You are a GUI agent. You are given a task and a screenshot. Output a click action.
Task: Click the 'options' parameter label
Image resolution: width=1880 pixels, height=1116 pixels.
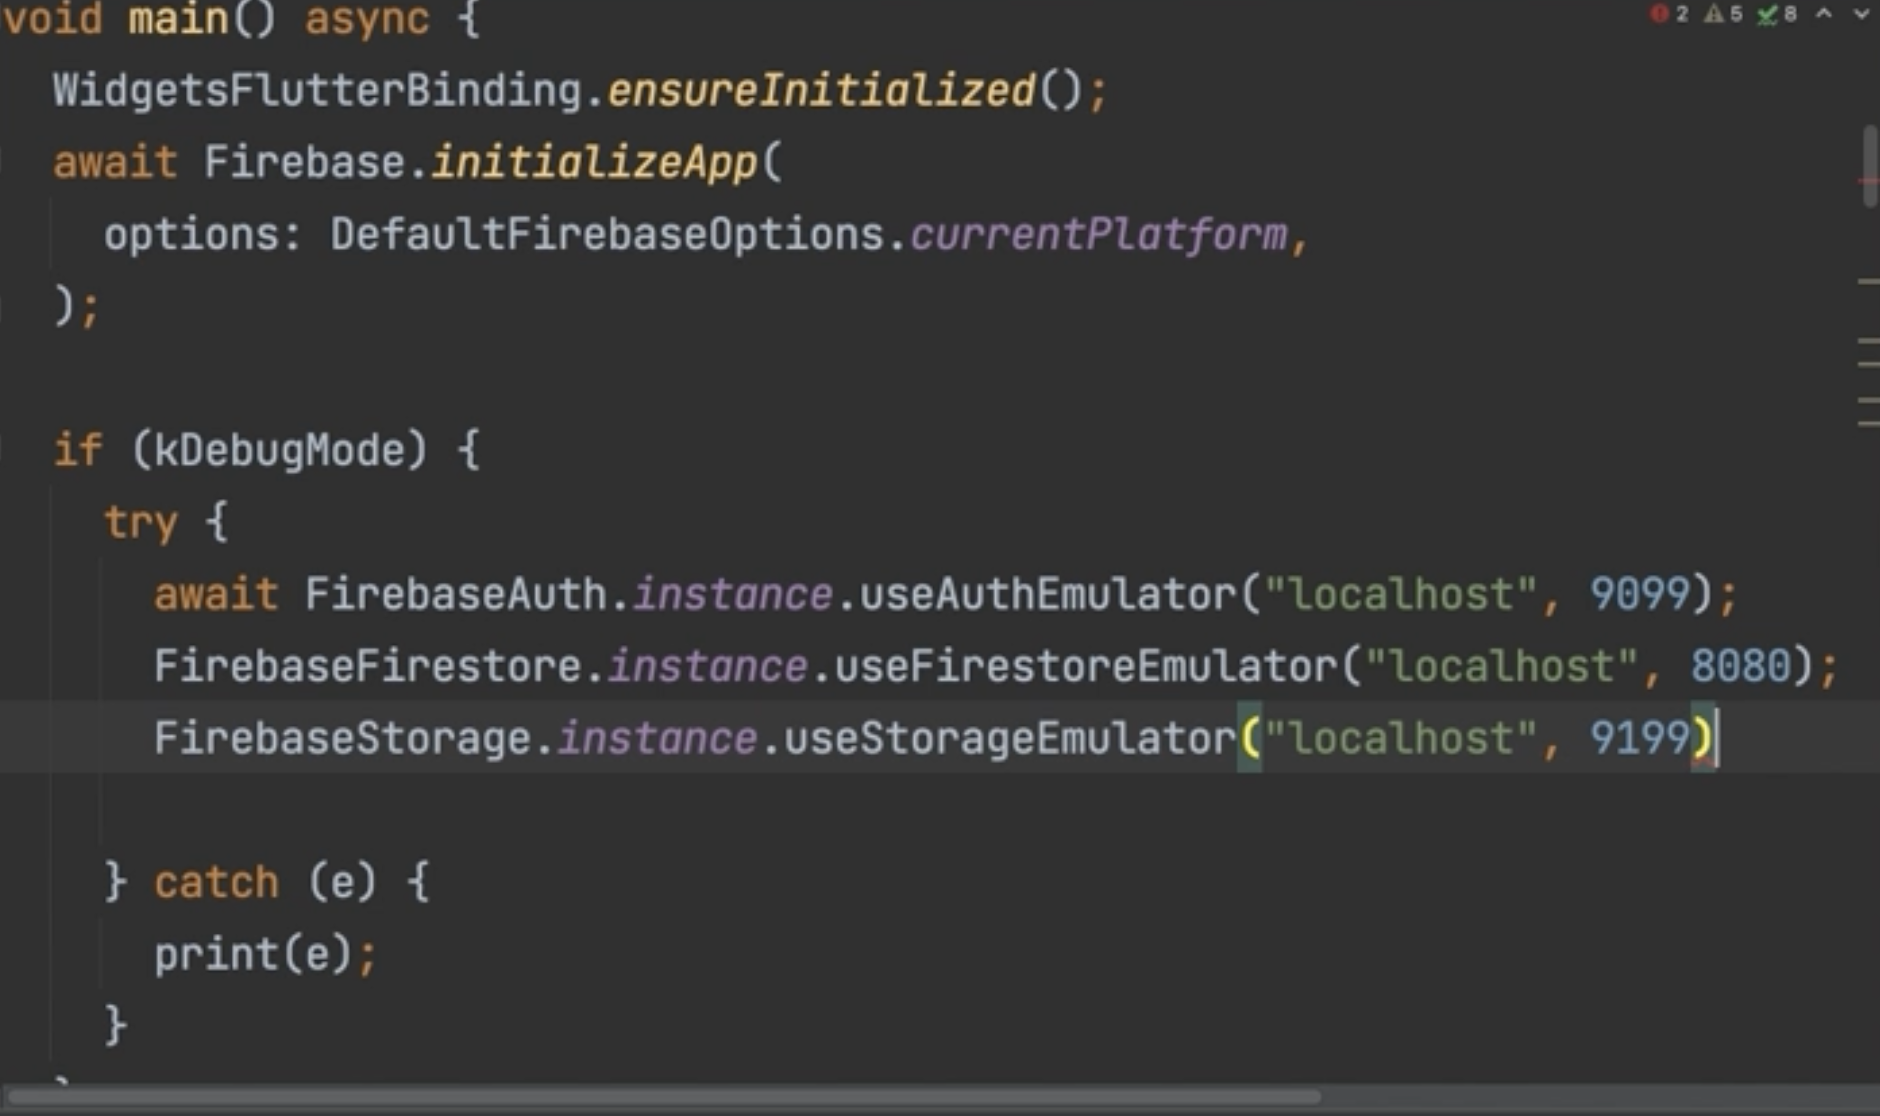click(x=192, y=235)
